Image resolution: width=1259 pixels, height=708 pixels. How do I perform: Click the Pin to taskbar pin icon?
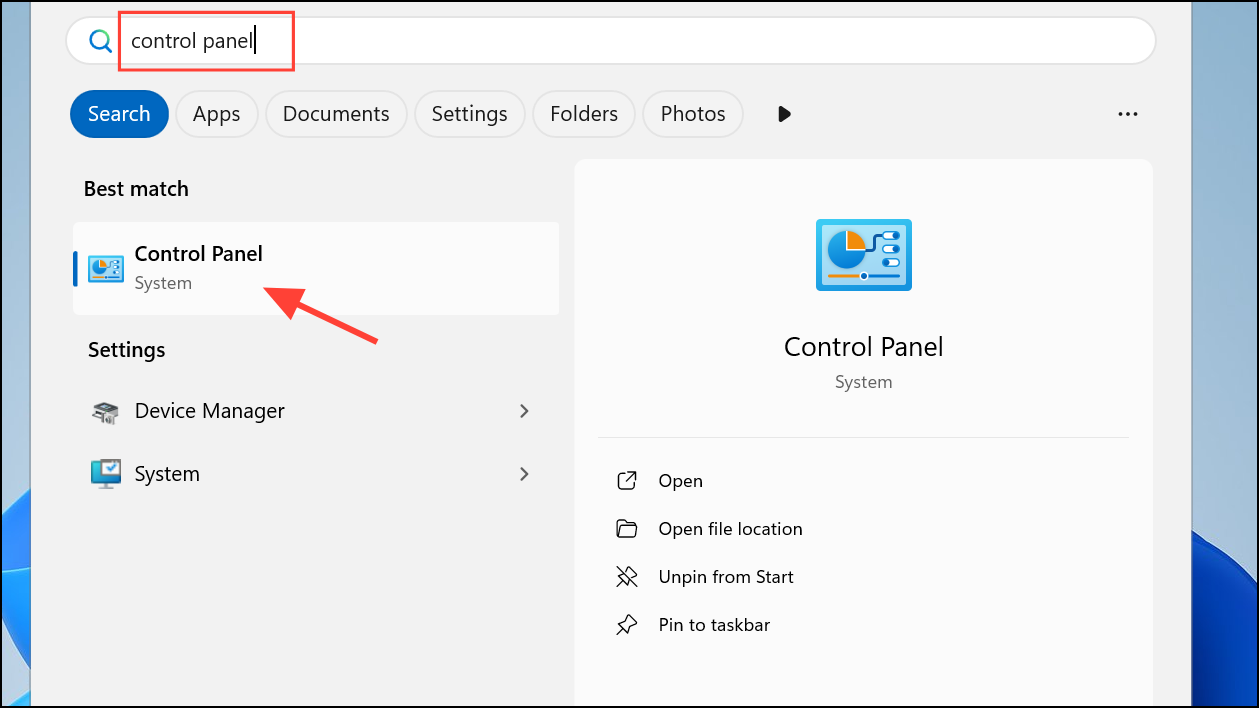coord(627,625)
